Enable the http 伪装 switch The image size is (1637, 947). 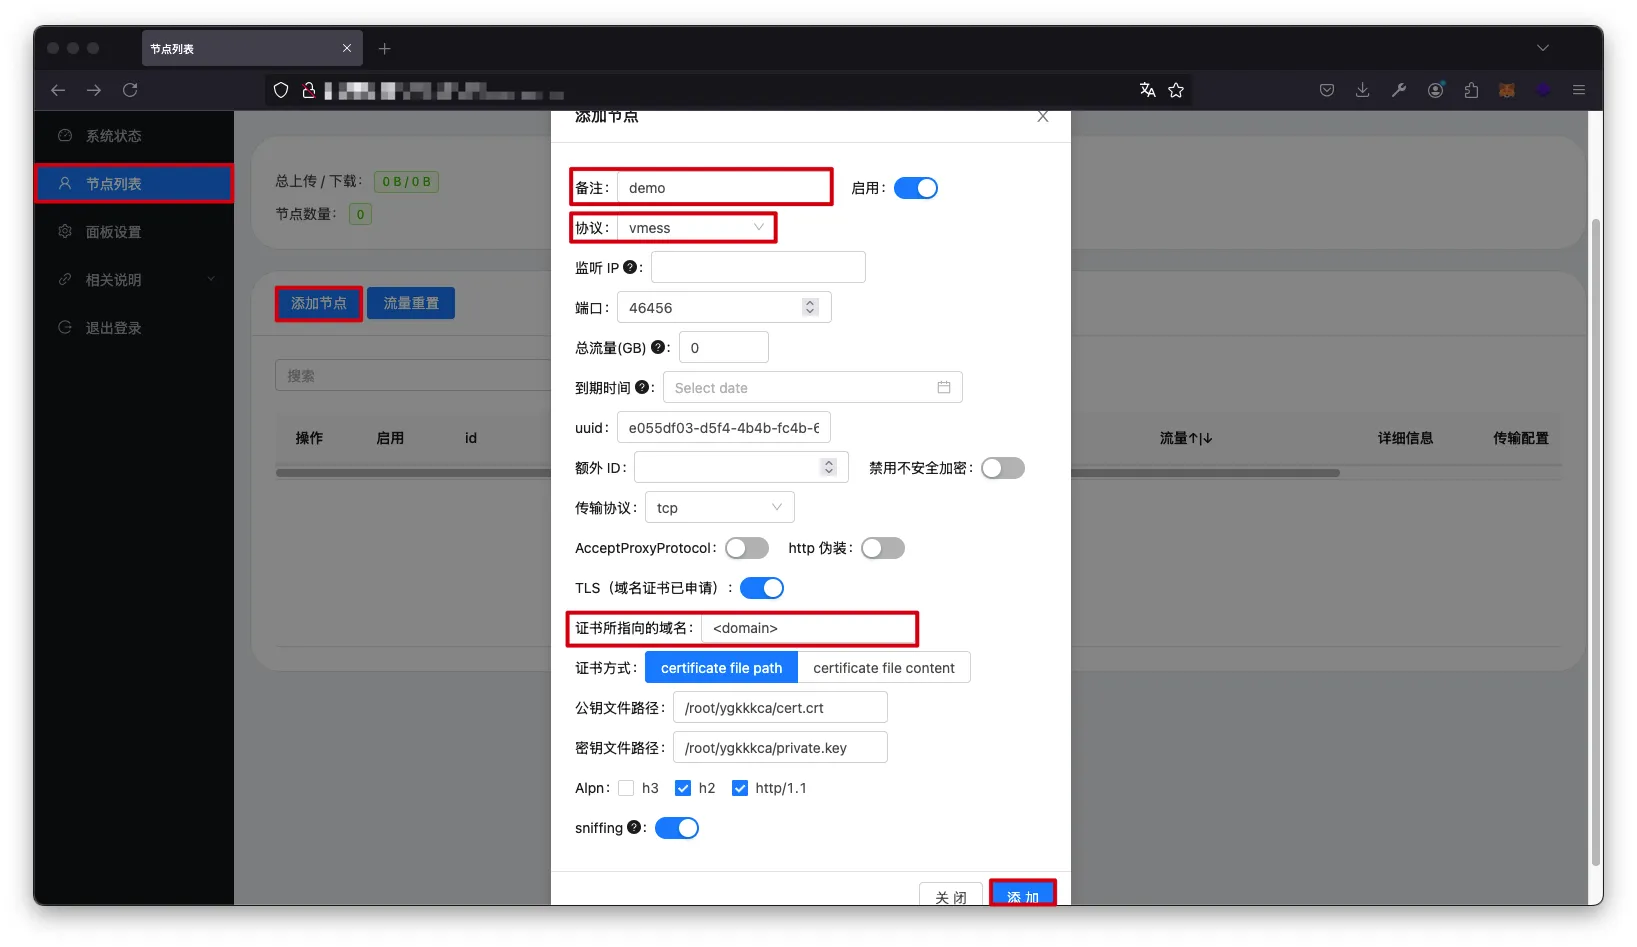point(882,548)
